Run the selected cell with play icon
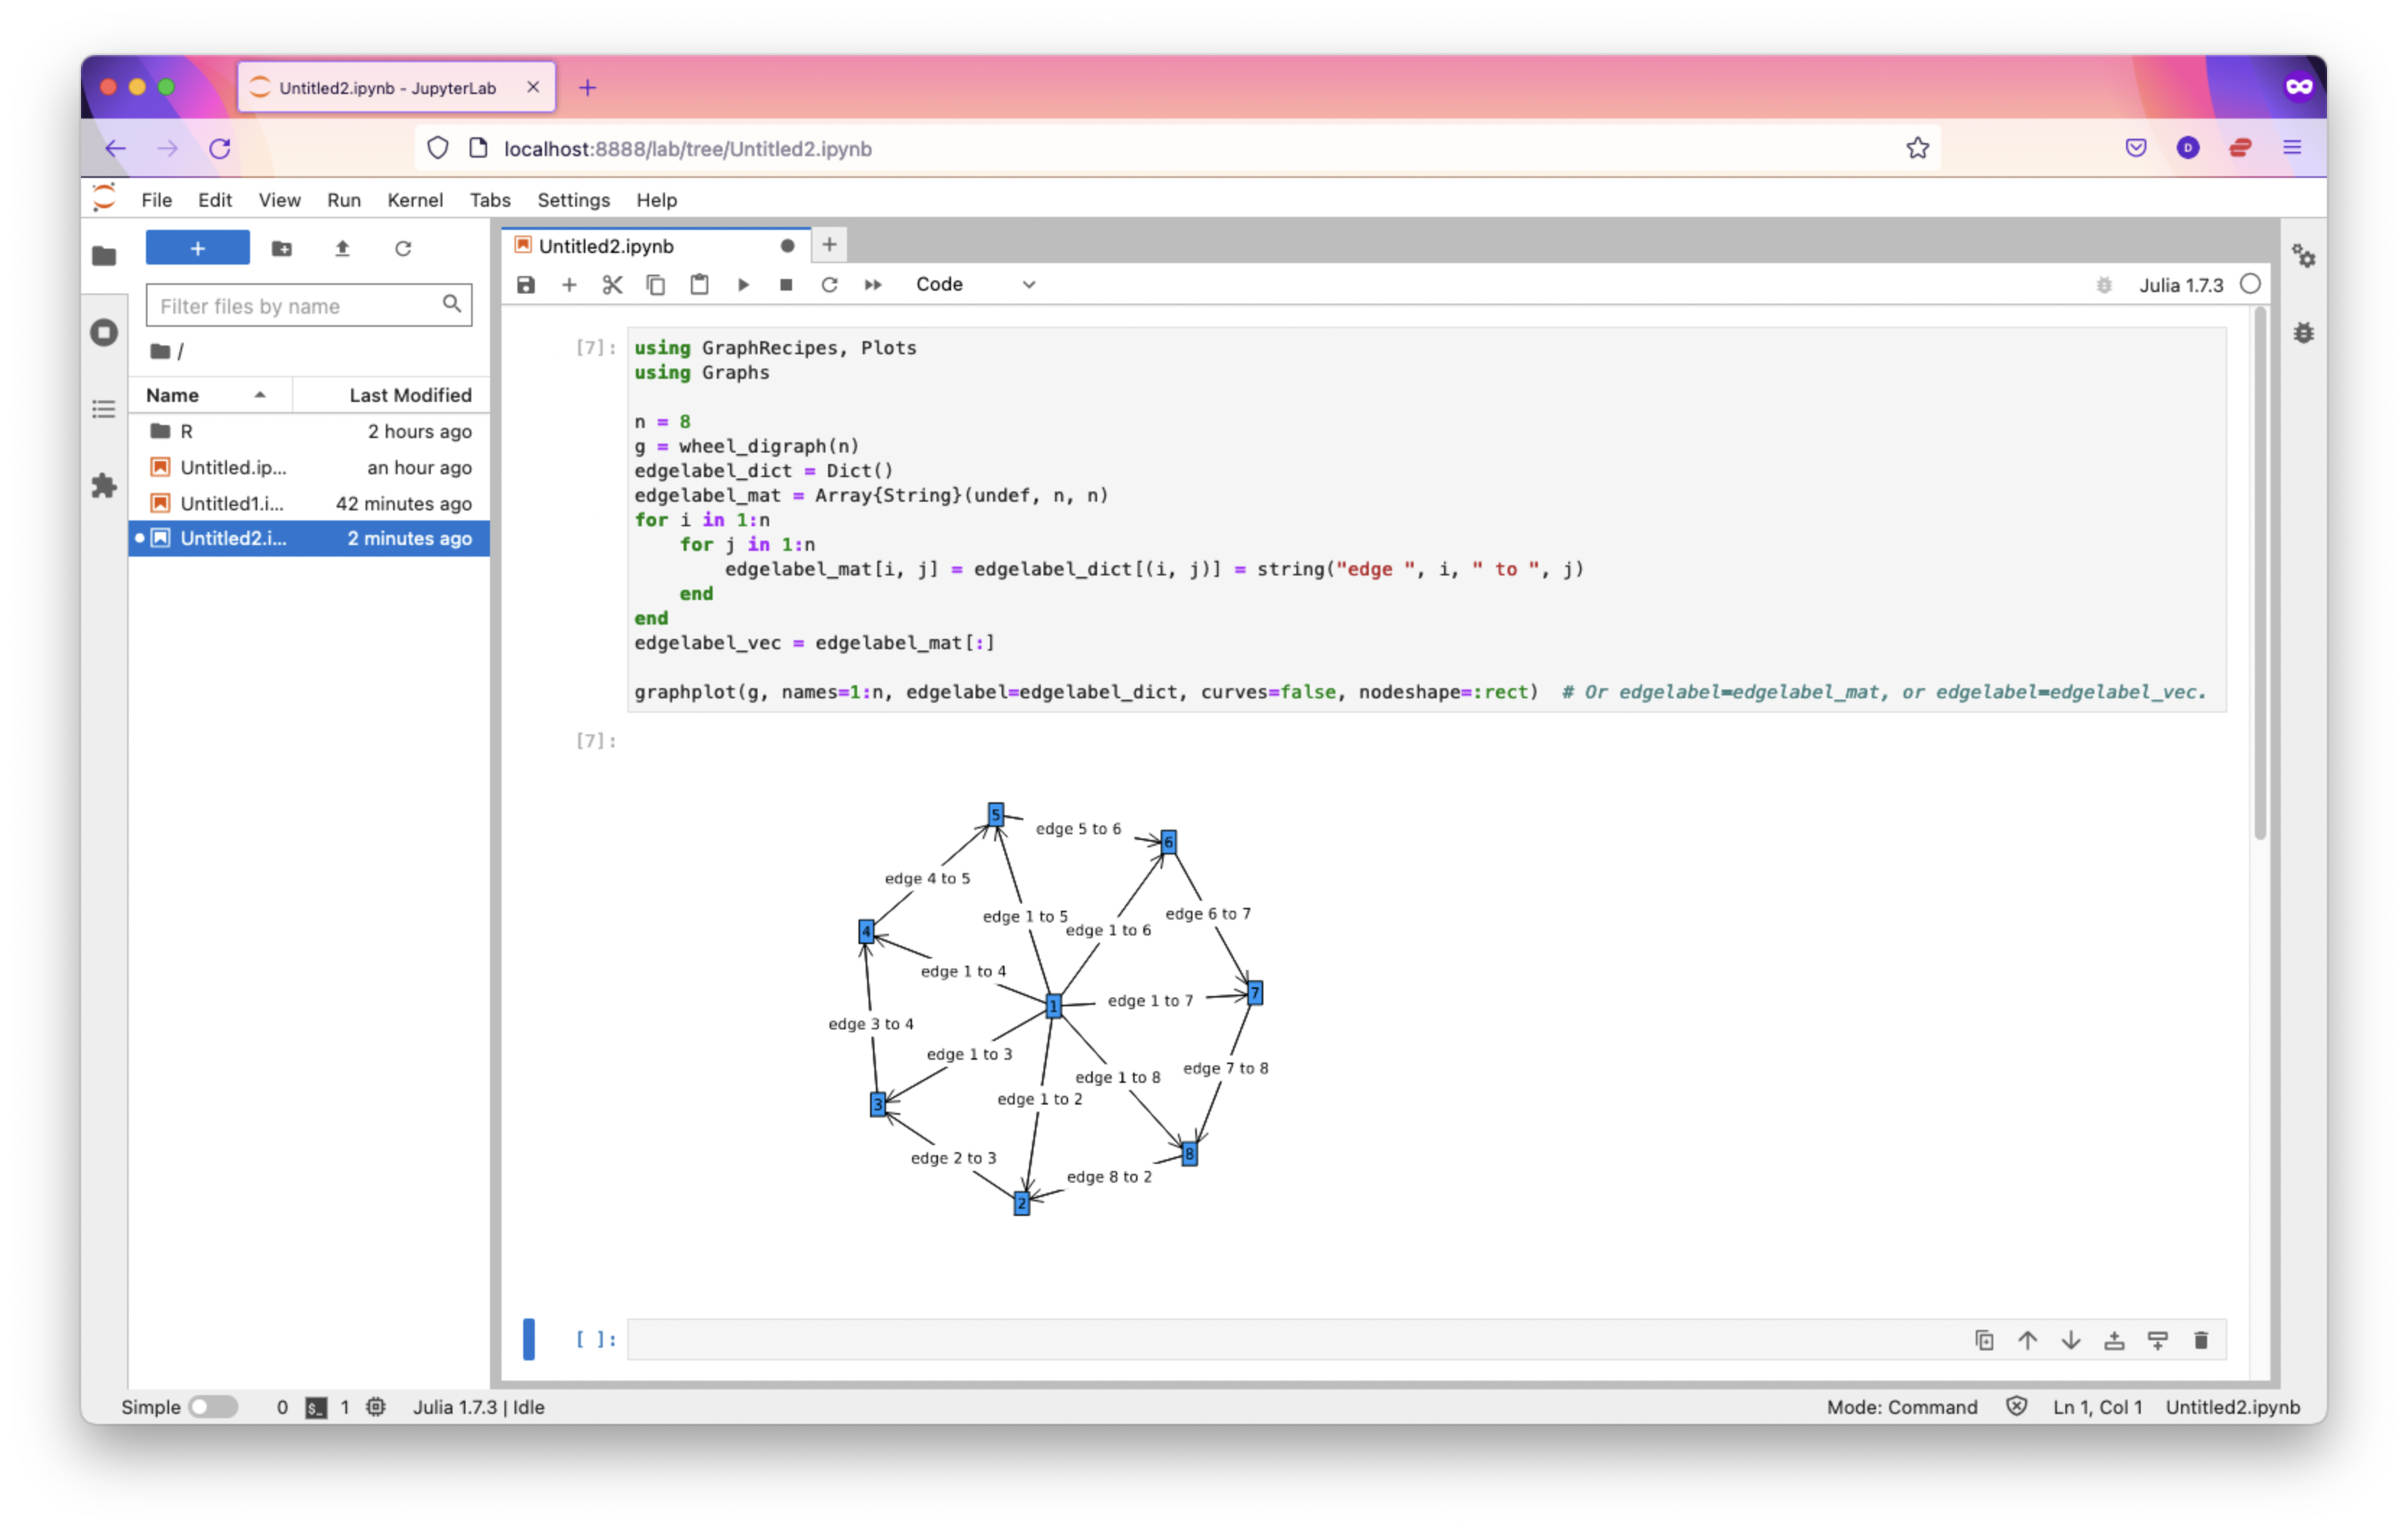The image size is (2408, 1531). pyautogui.click(x=743, y=285)
